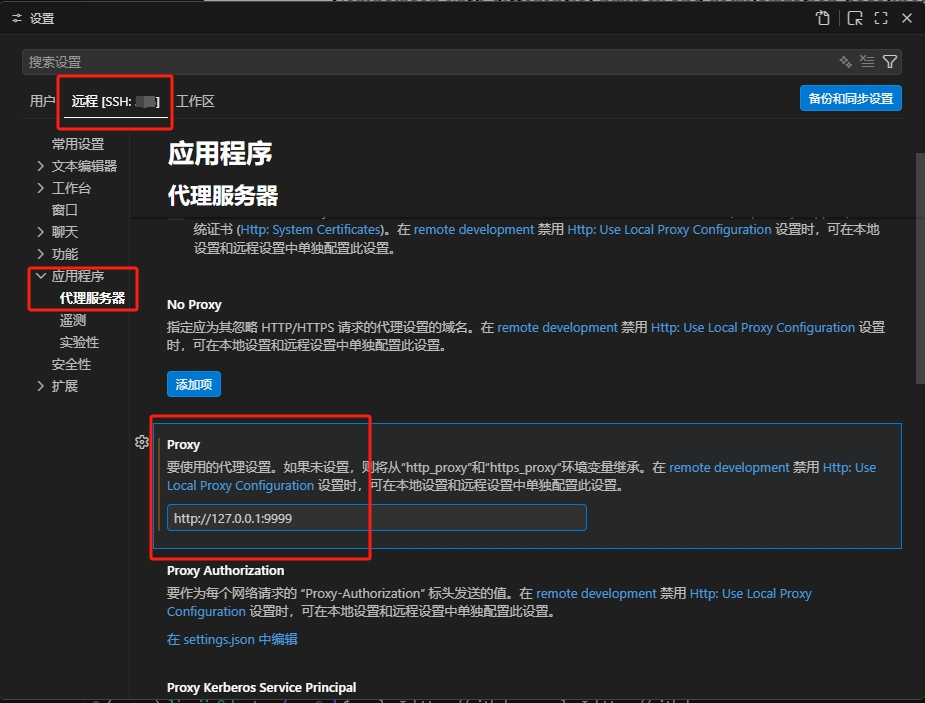
Task: Expand the 文本编辑器 tree chevron
Action: [x=40, y=166]
